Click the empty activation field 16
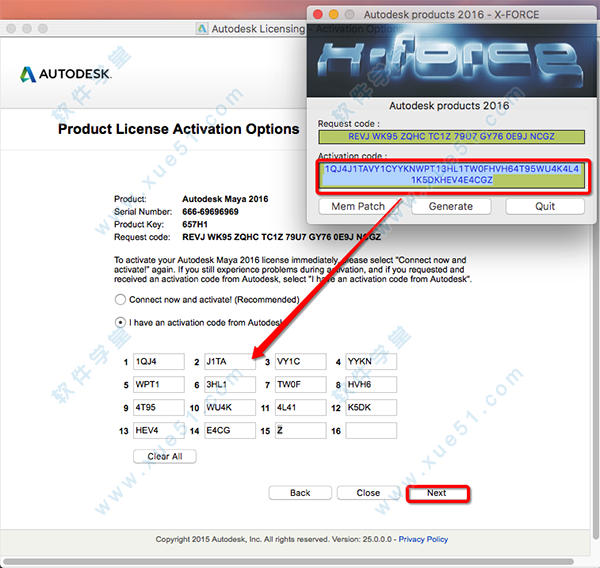 click(x=371, y=431)
